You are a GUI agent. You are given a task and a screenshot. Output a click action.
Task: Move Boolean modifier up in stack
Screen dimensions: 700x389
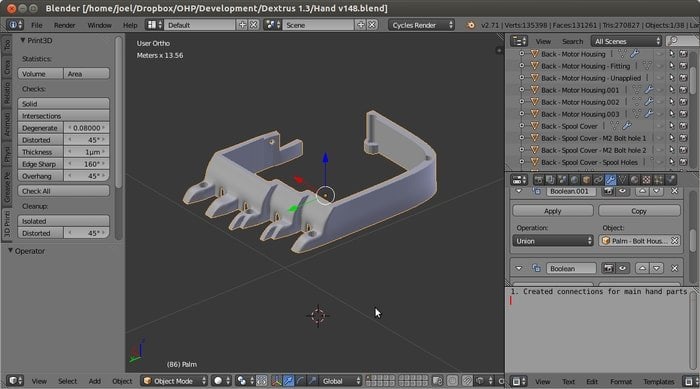click(x=642, y=268)
